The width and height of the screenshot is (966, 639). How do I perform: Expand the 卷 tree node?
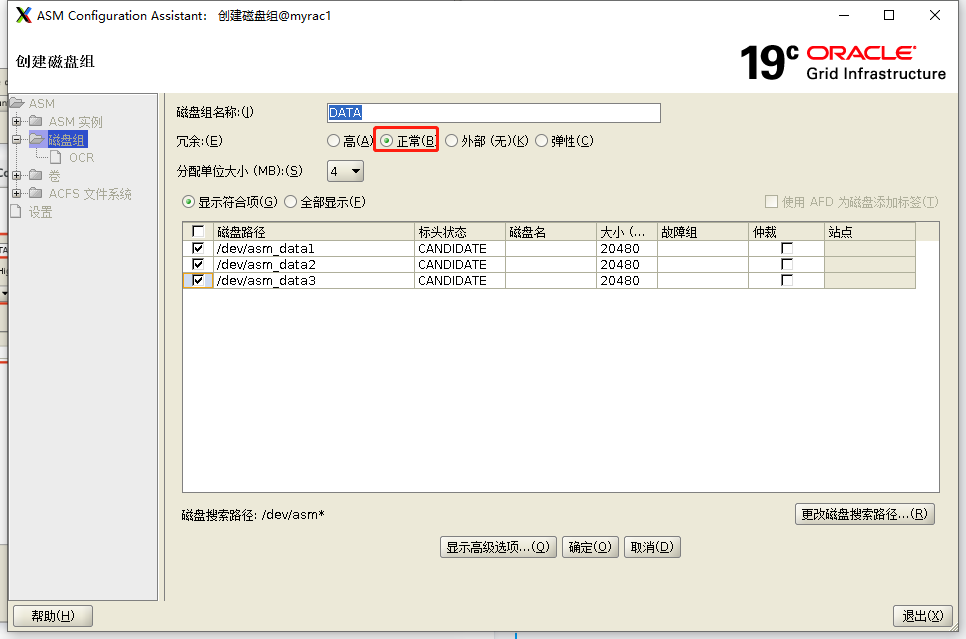coord(17,176)
